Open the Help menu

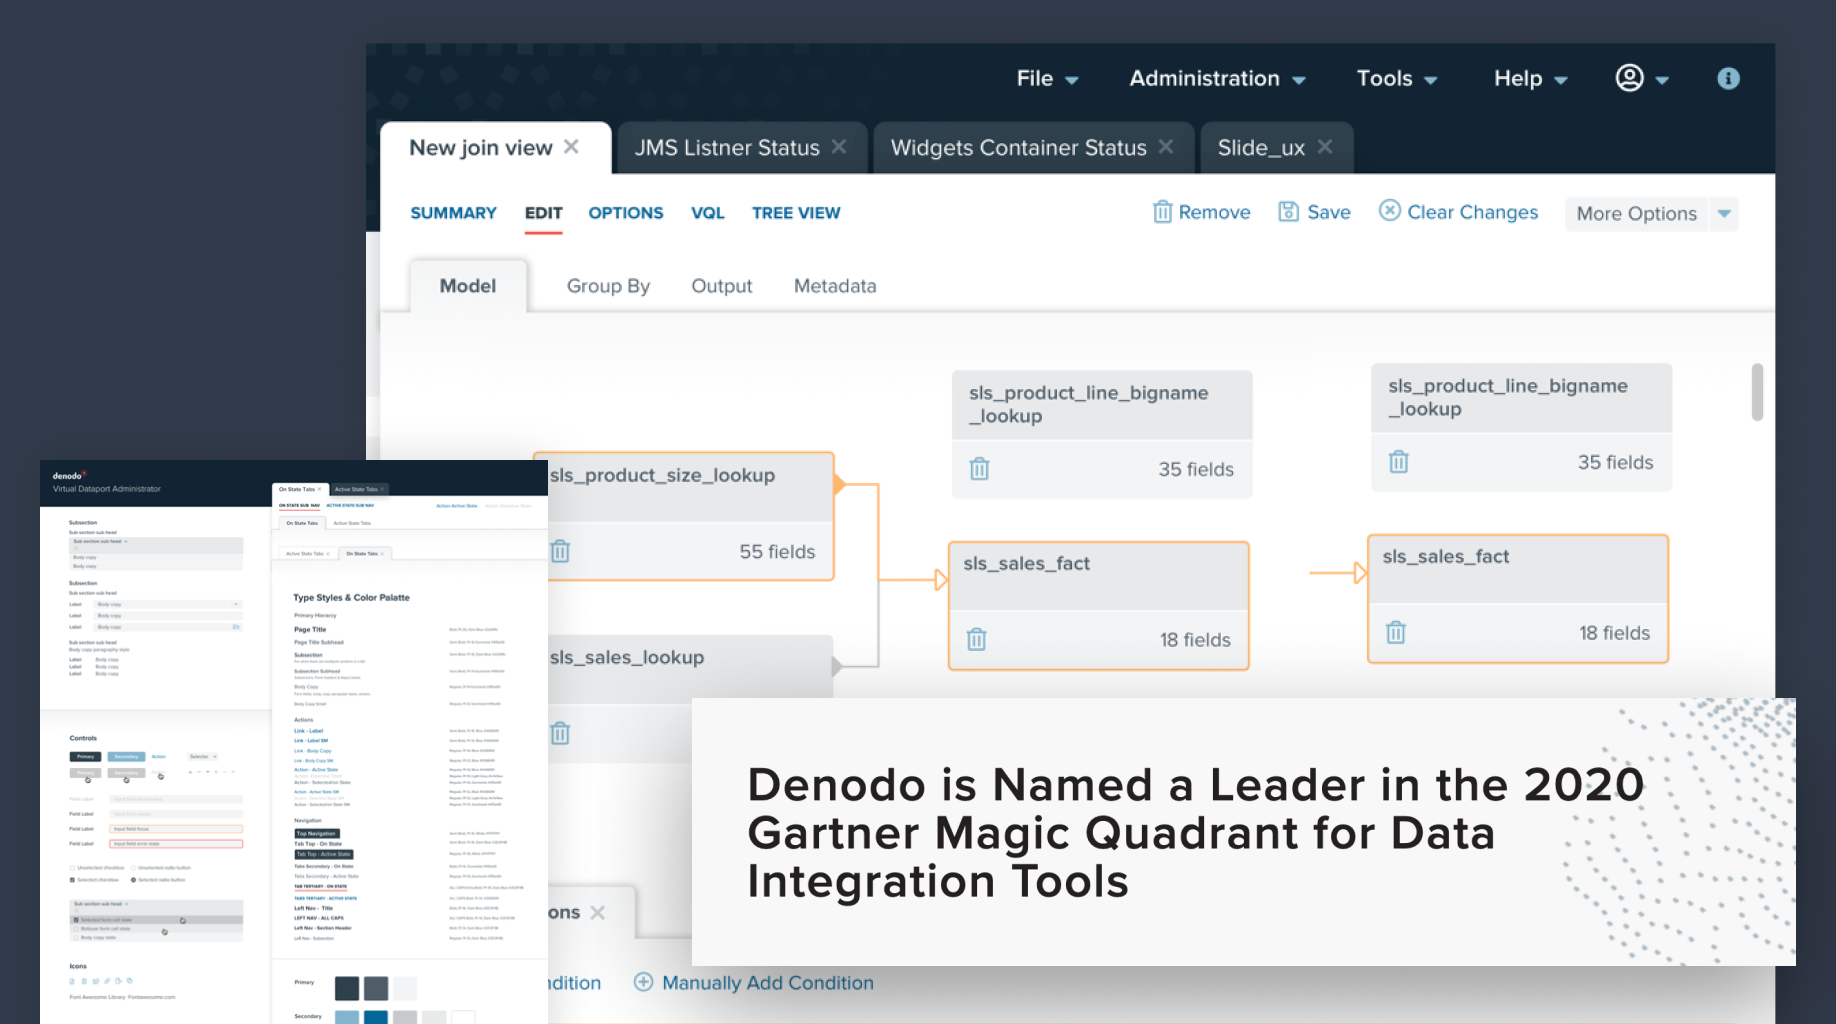coord(1530,78)
